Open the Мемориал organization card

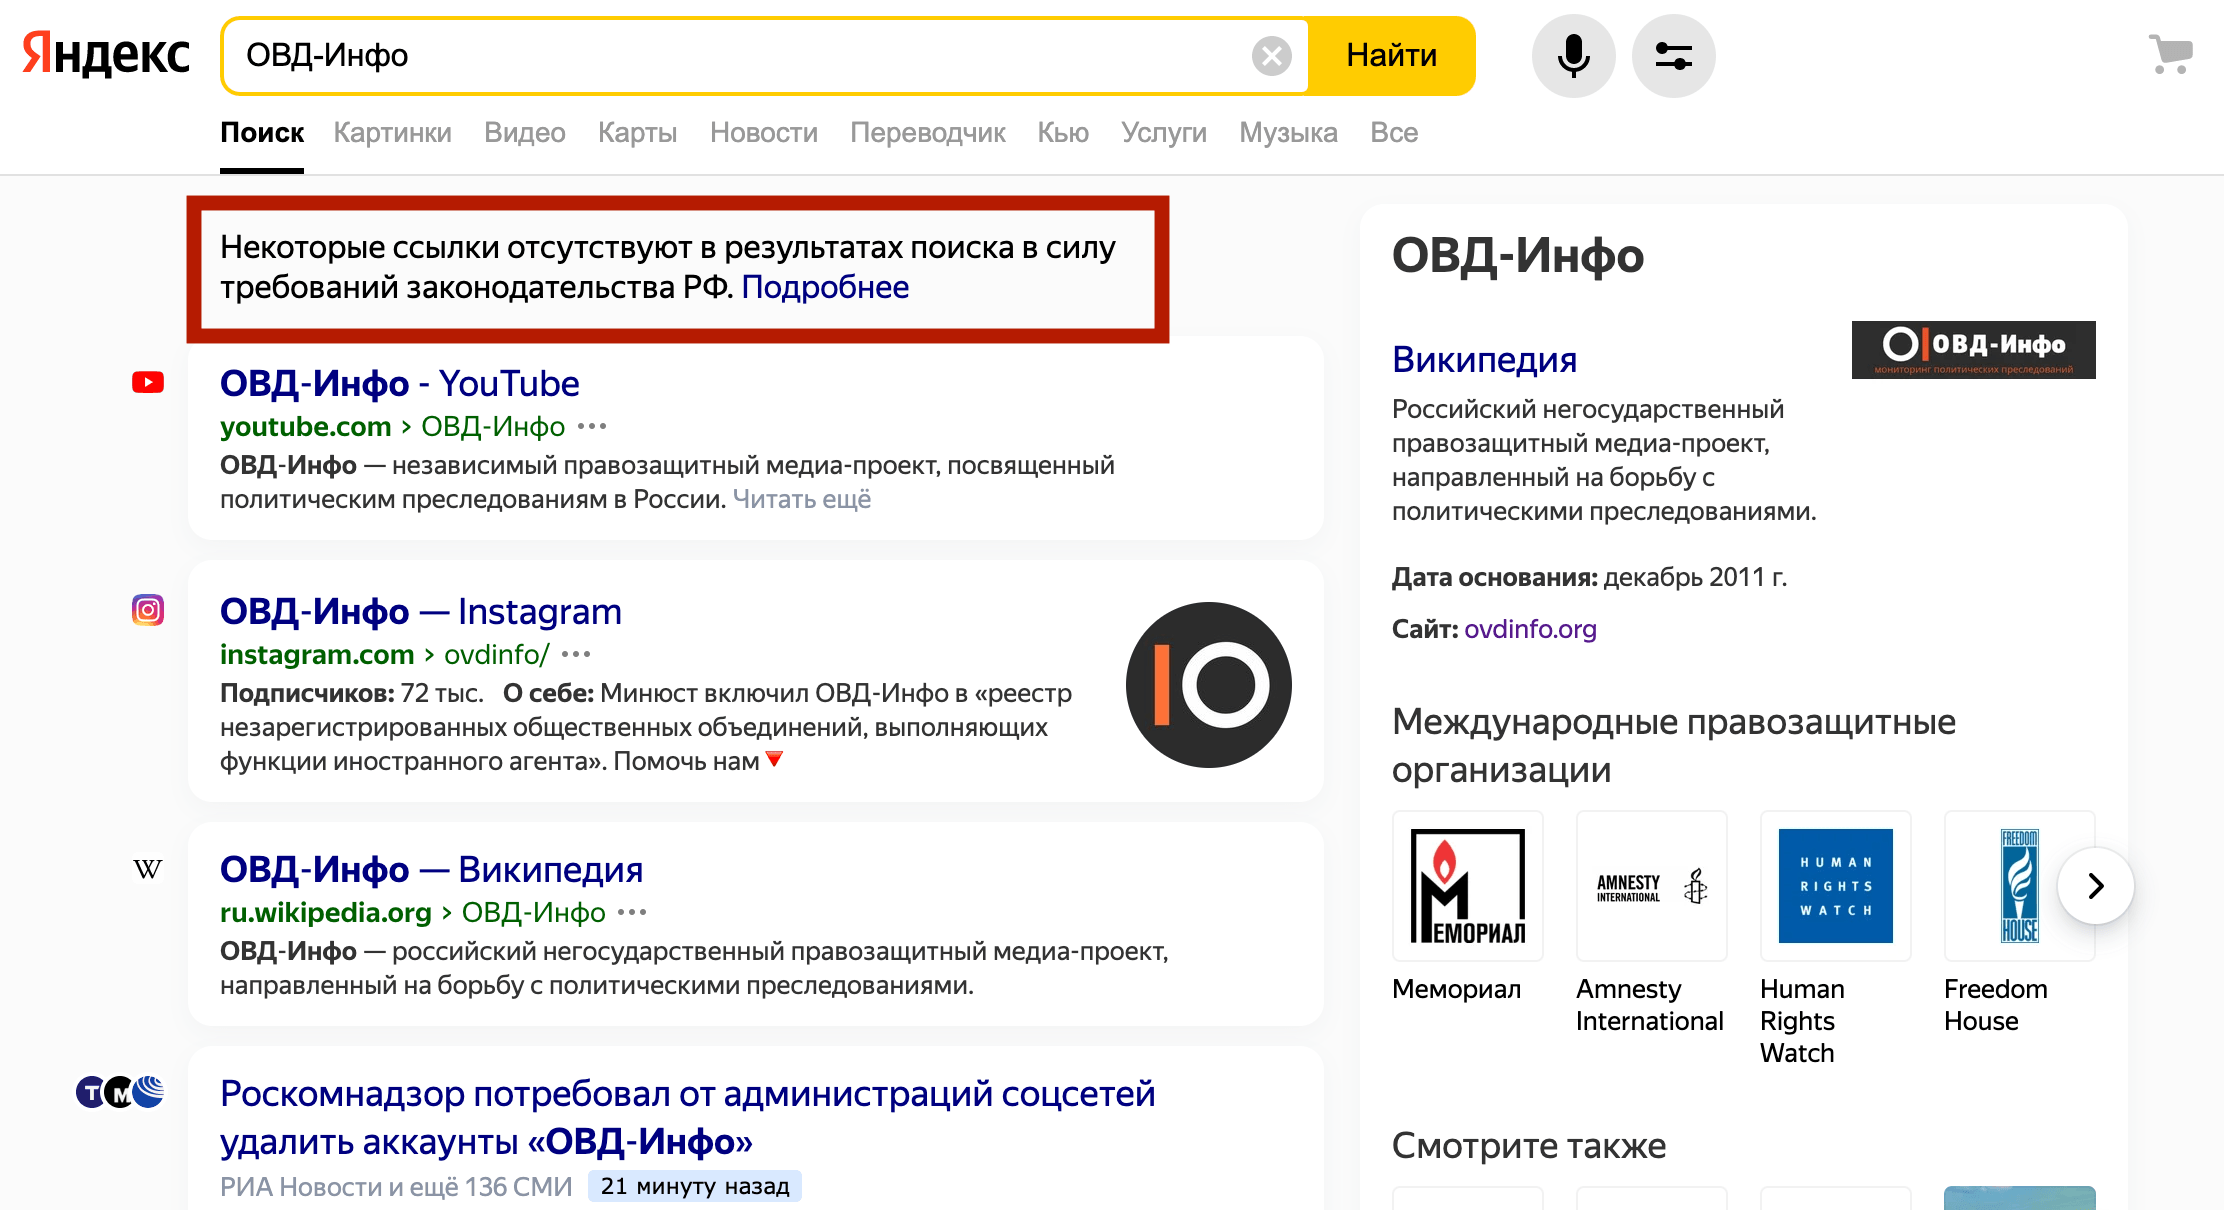pyautogui.click(x=1467, y=886)
